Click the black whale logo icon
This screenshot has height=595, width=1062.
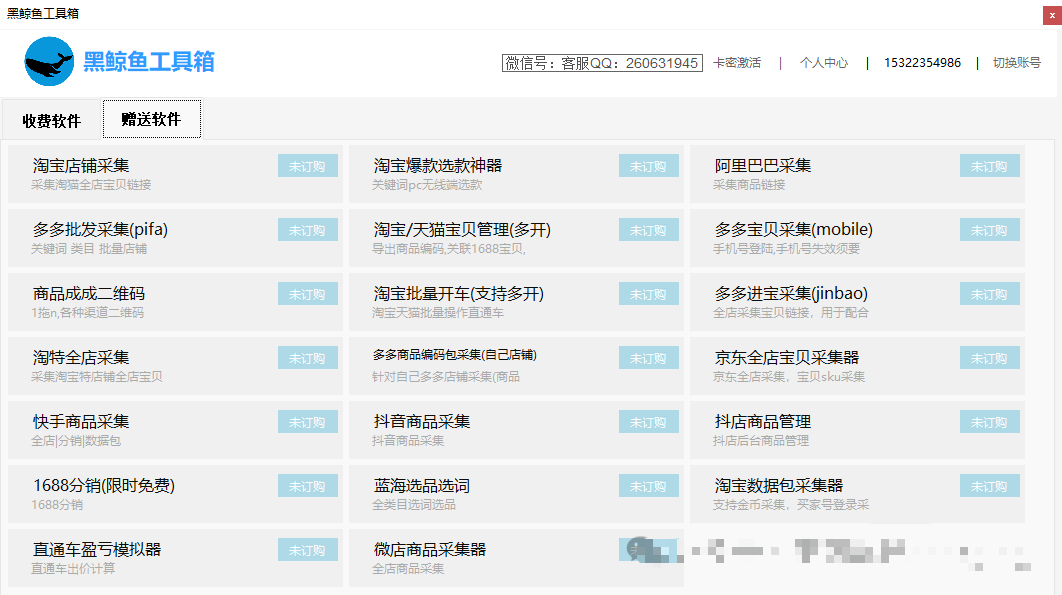49,62
